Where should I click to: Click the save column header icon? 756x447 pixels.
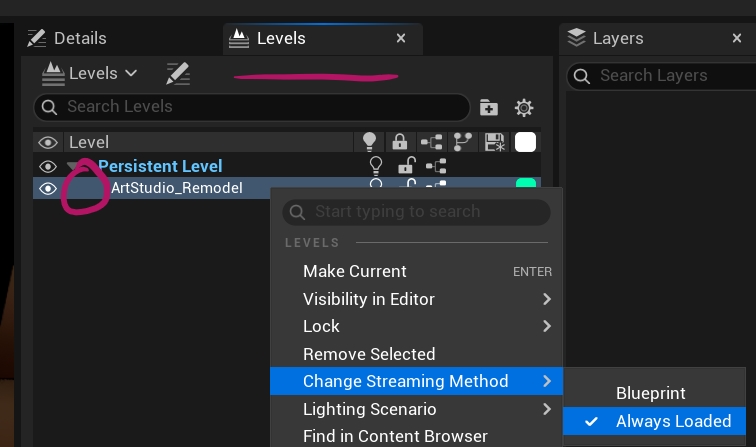click(493, 142)
